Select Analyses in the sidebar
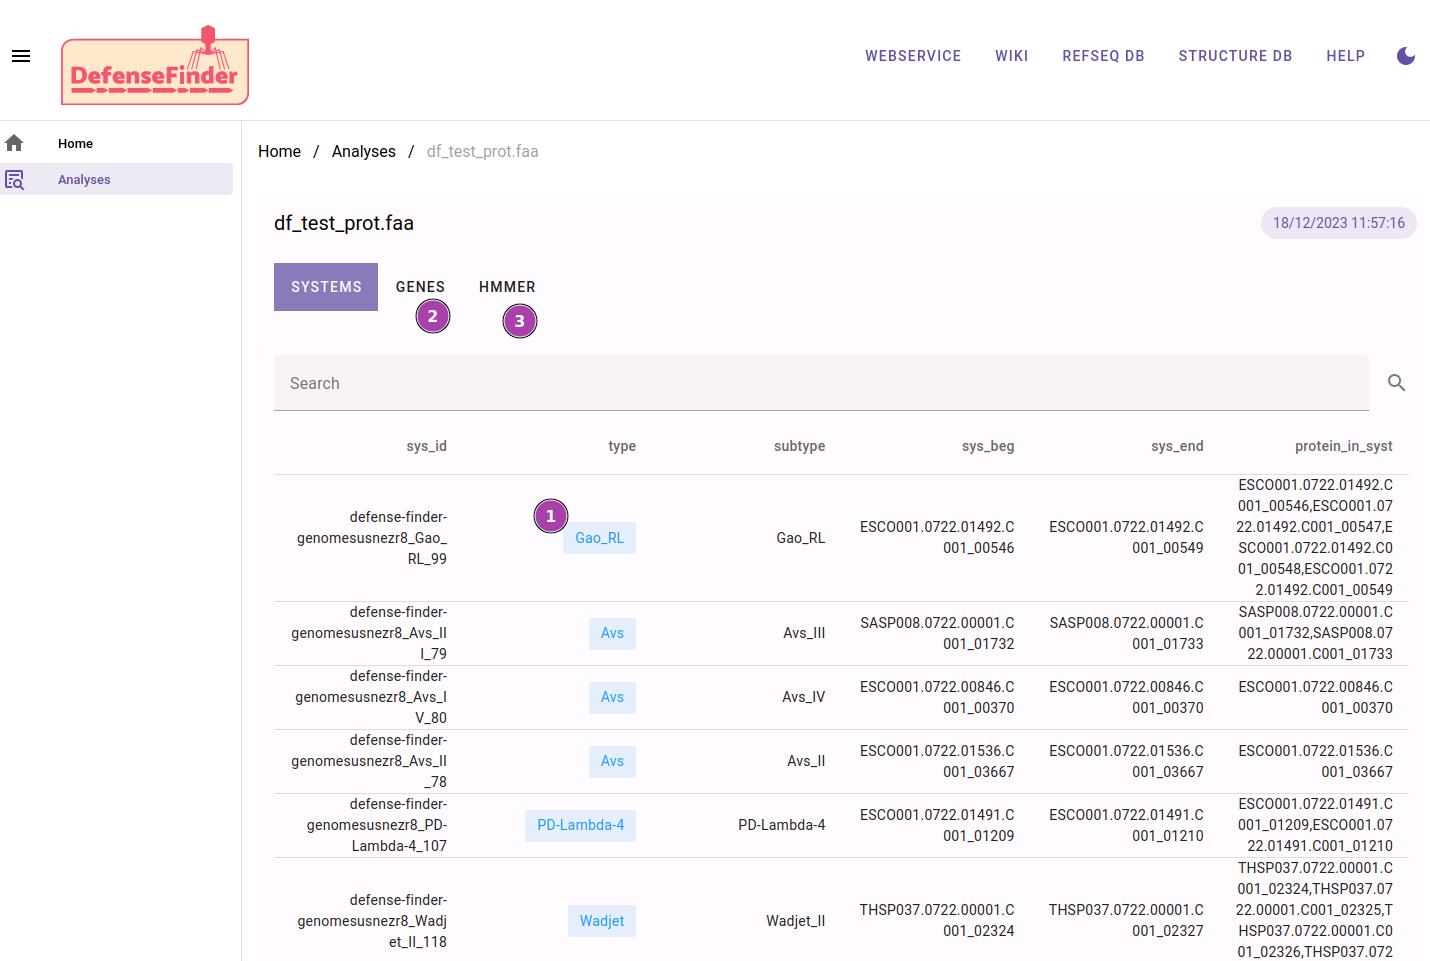This screenshot has width=1430, height=961. point(116,179)
